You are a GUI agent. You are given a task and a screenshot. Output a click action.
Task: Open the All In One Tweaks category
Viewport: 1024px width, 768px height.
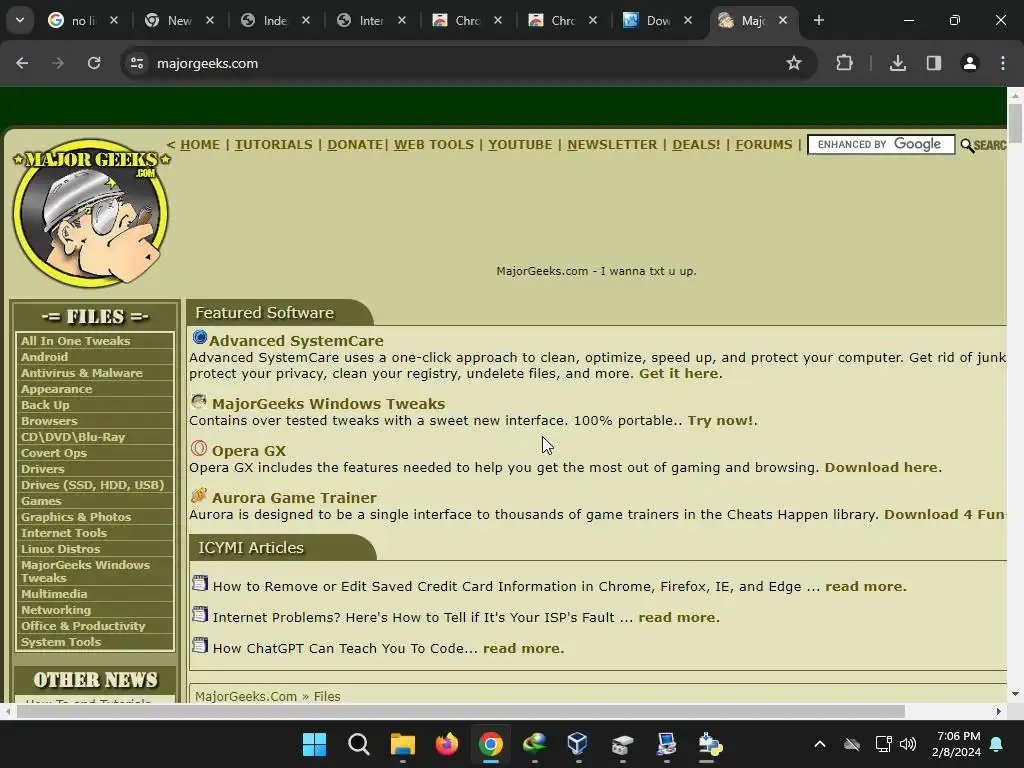click(x=75, y=341)
